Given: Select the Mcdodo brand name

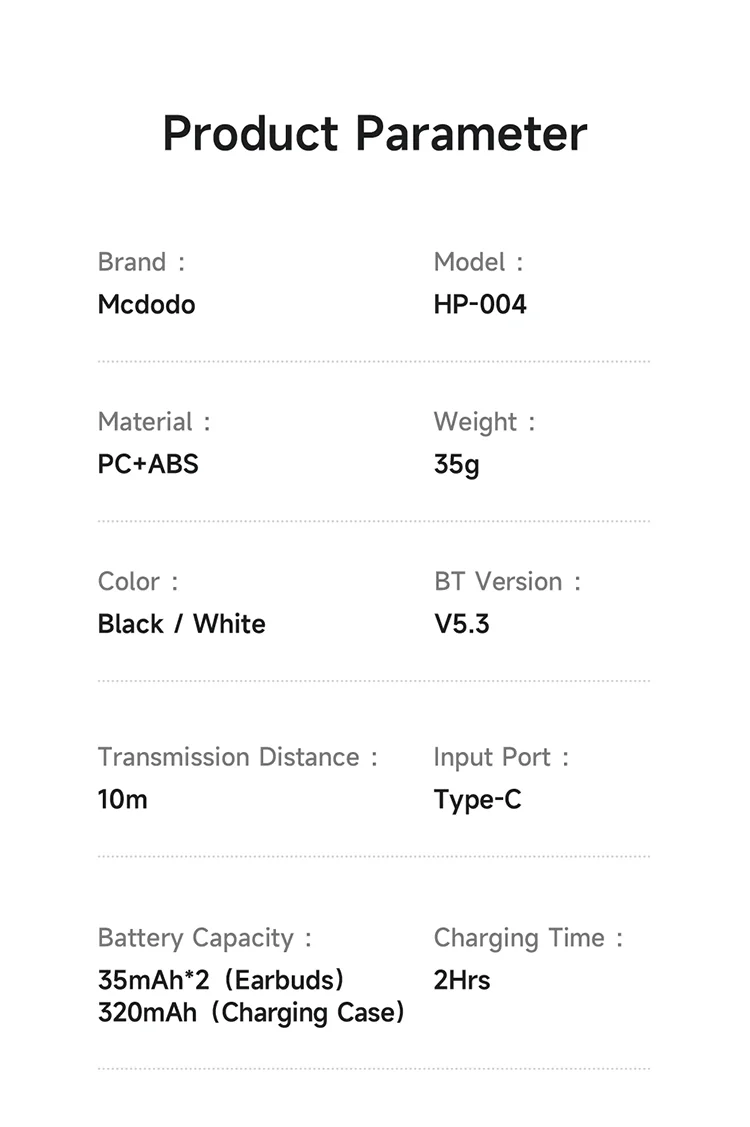Looking at the screenshot, I should click(x=146, y=304).
